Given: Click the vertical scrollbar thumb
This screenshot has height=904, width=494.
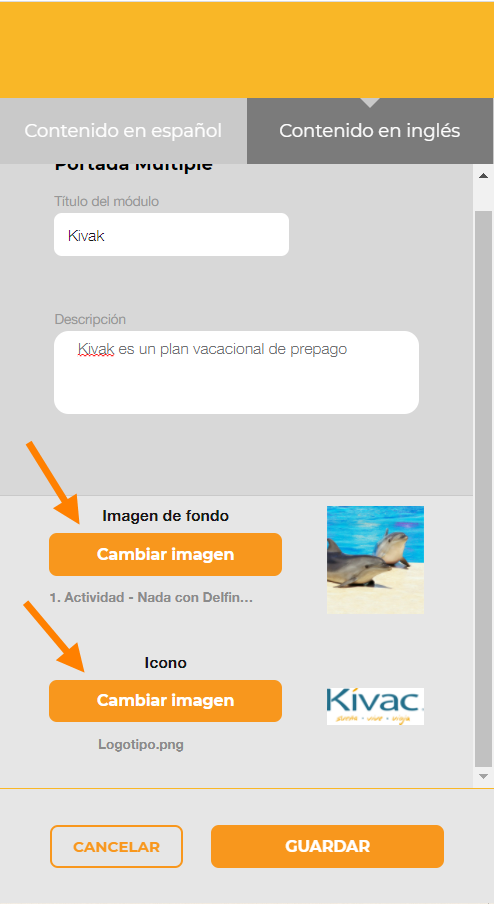Looking at the screenshot, I should coord(484,489).
